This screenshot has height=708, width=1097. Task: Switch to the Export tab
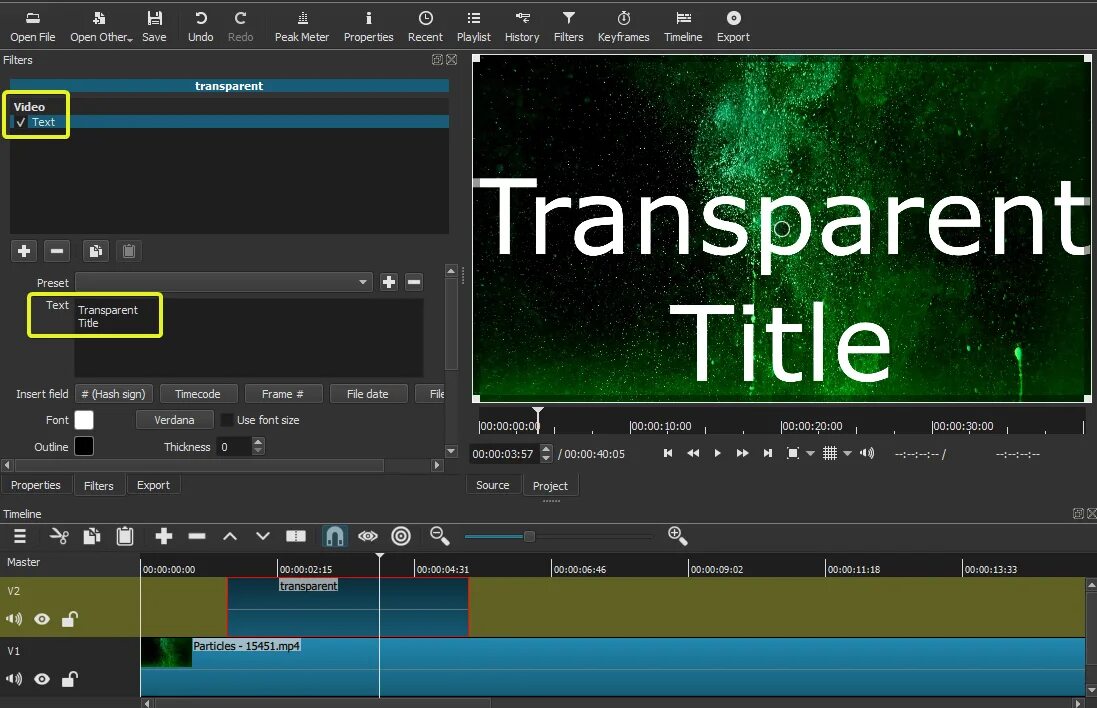pyautogui.click(x=153, y=485)
